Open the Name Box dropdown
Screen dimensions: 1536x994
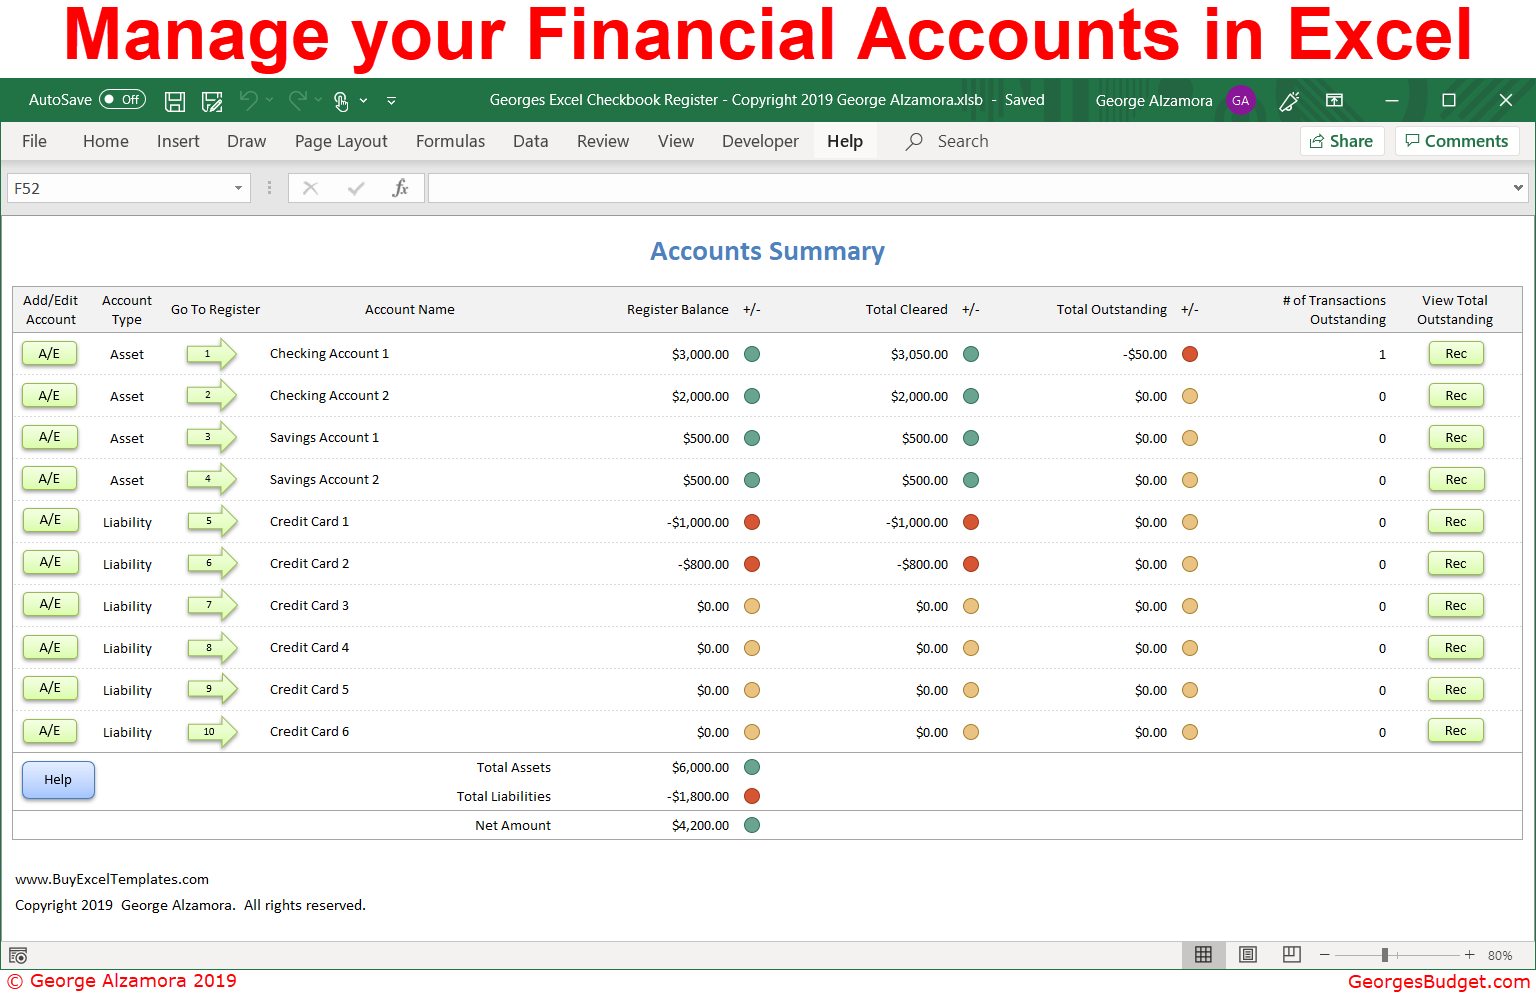[238, 188]
